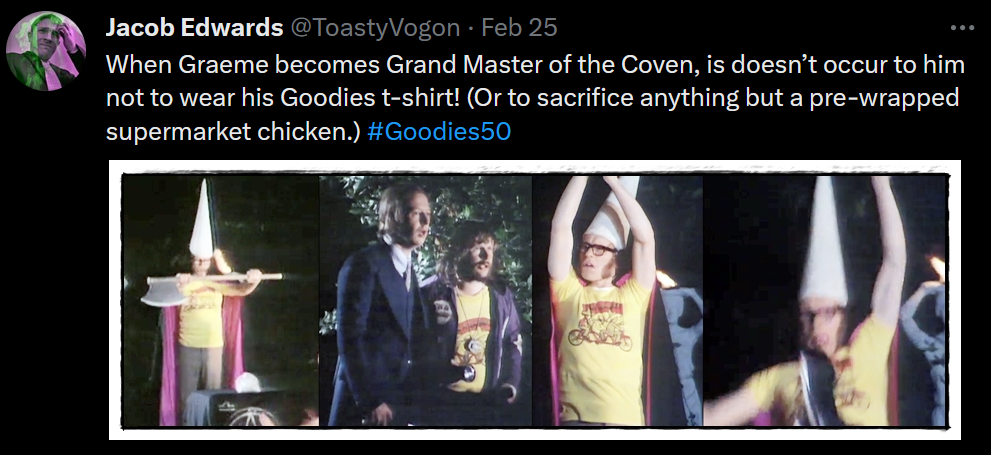
Task: Follow the #Goodies50 hashtag
Action: click(x=439, y=132)
